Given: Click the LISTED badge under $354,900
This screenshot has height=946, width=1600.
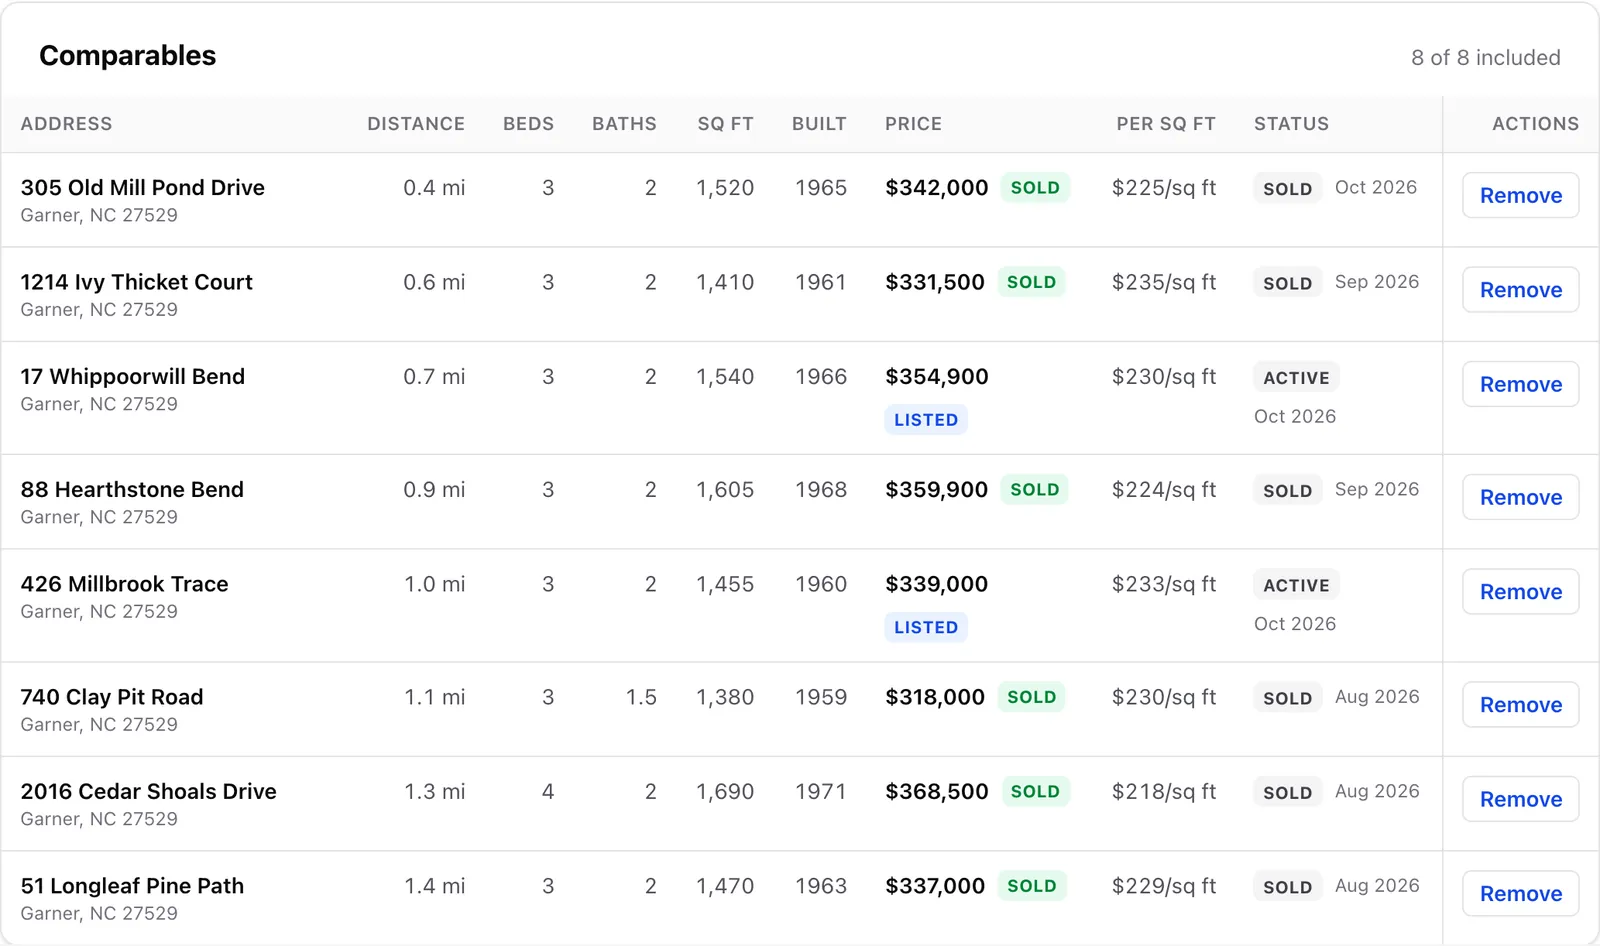Looking at the screenshot, I should point(926,420).
